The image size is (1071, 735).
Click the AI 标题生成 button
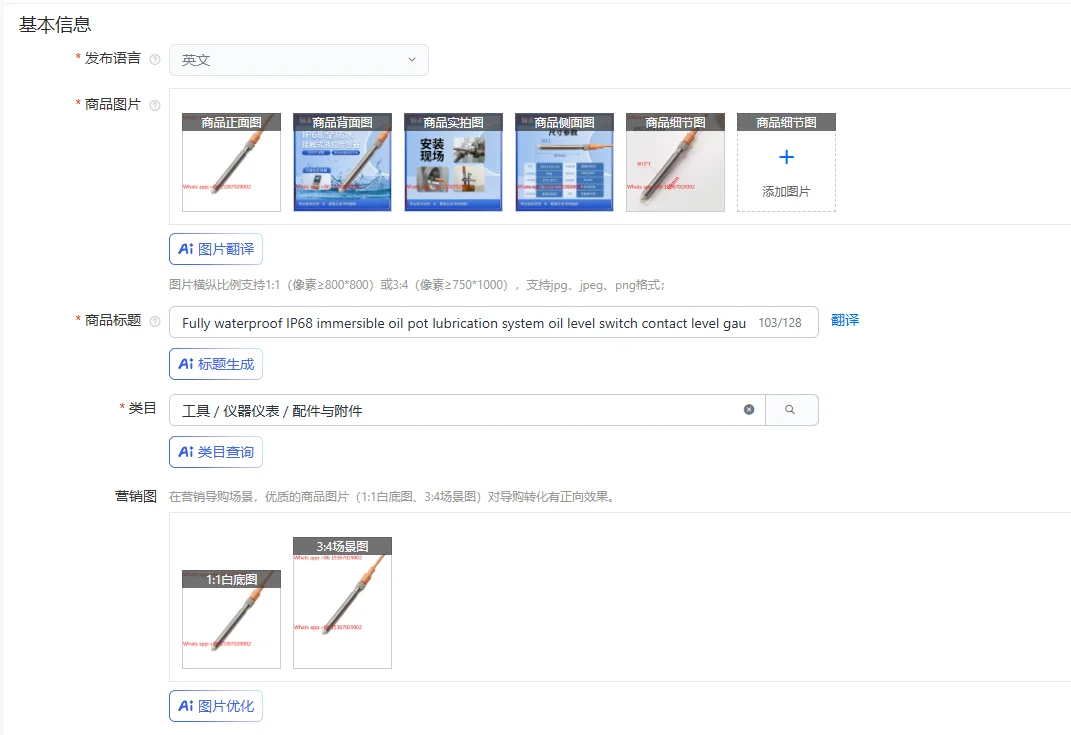[x=216, y=364]
